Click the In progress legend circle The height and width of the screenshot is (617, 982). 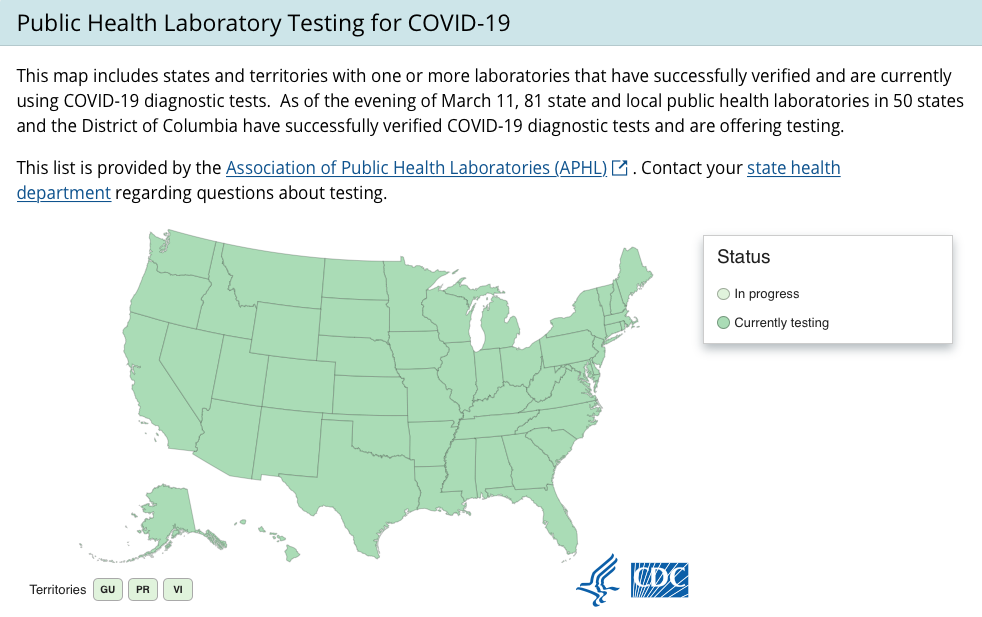click(723, 294)
